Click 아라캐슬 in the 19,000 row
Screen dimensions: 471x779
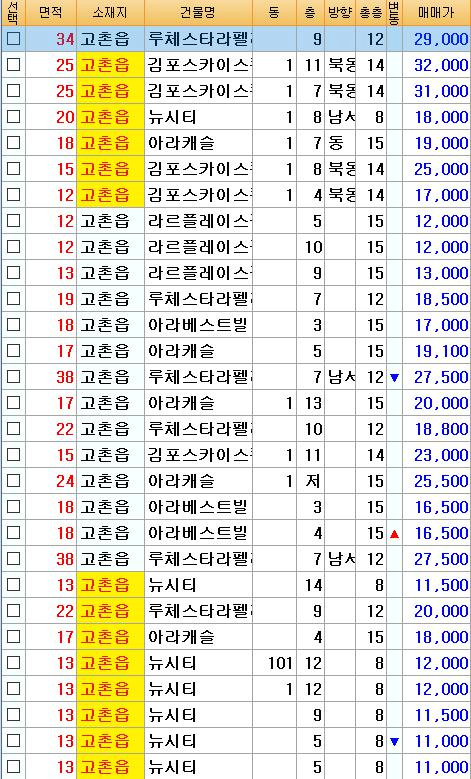(x=181, y=143)
